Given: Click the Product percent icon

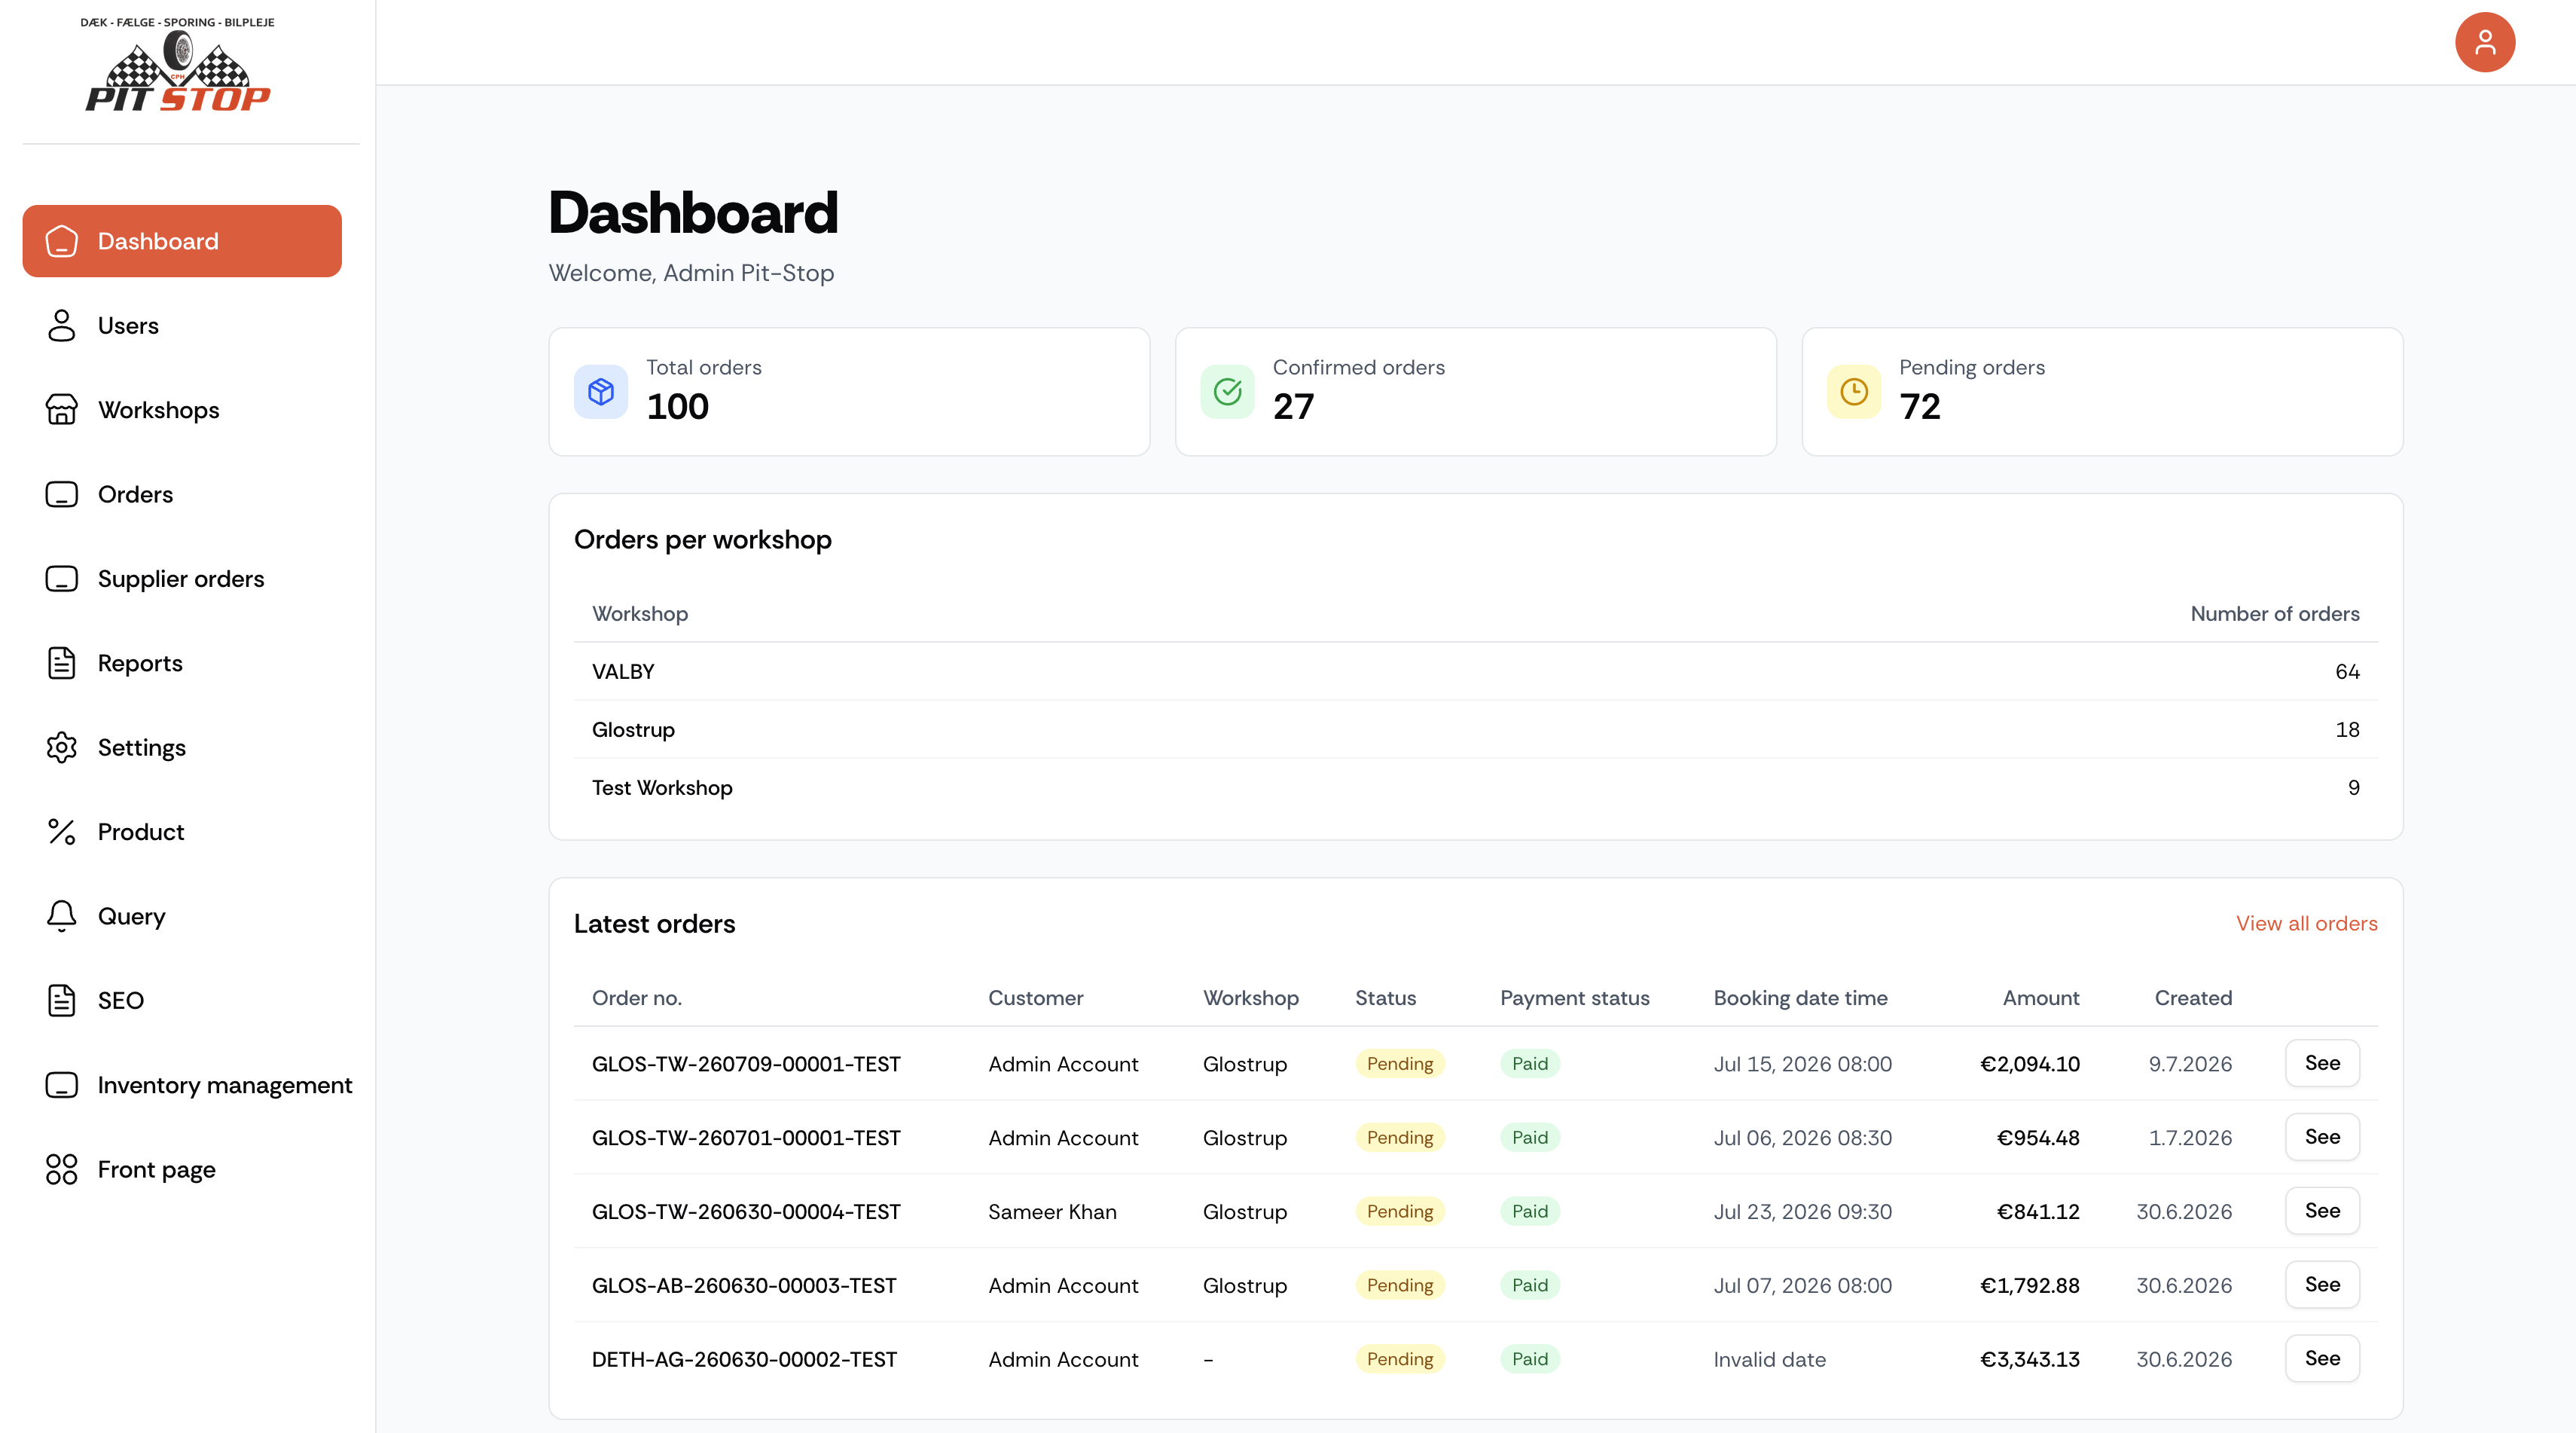Looking at the screenshot, I should pyautogui.click(x=62, y=832).
